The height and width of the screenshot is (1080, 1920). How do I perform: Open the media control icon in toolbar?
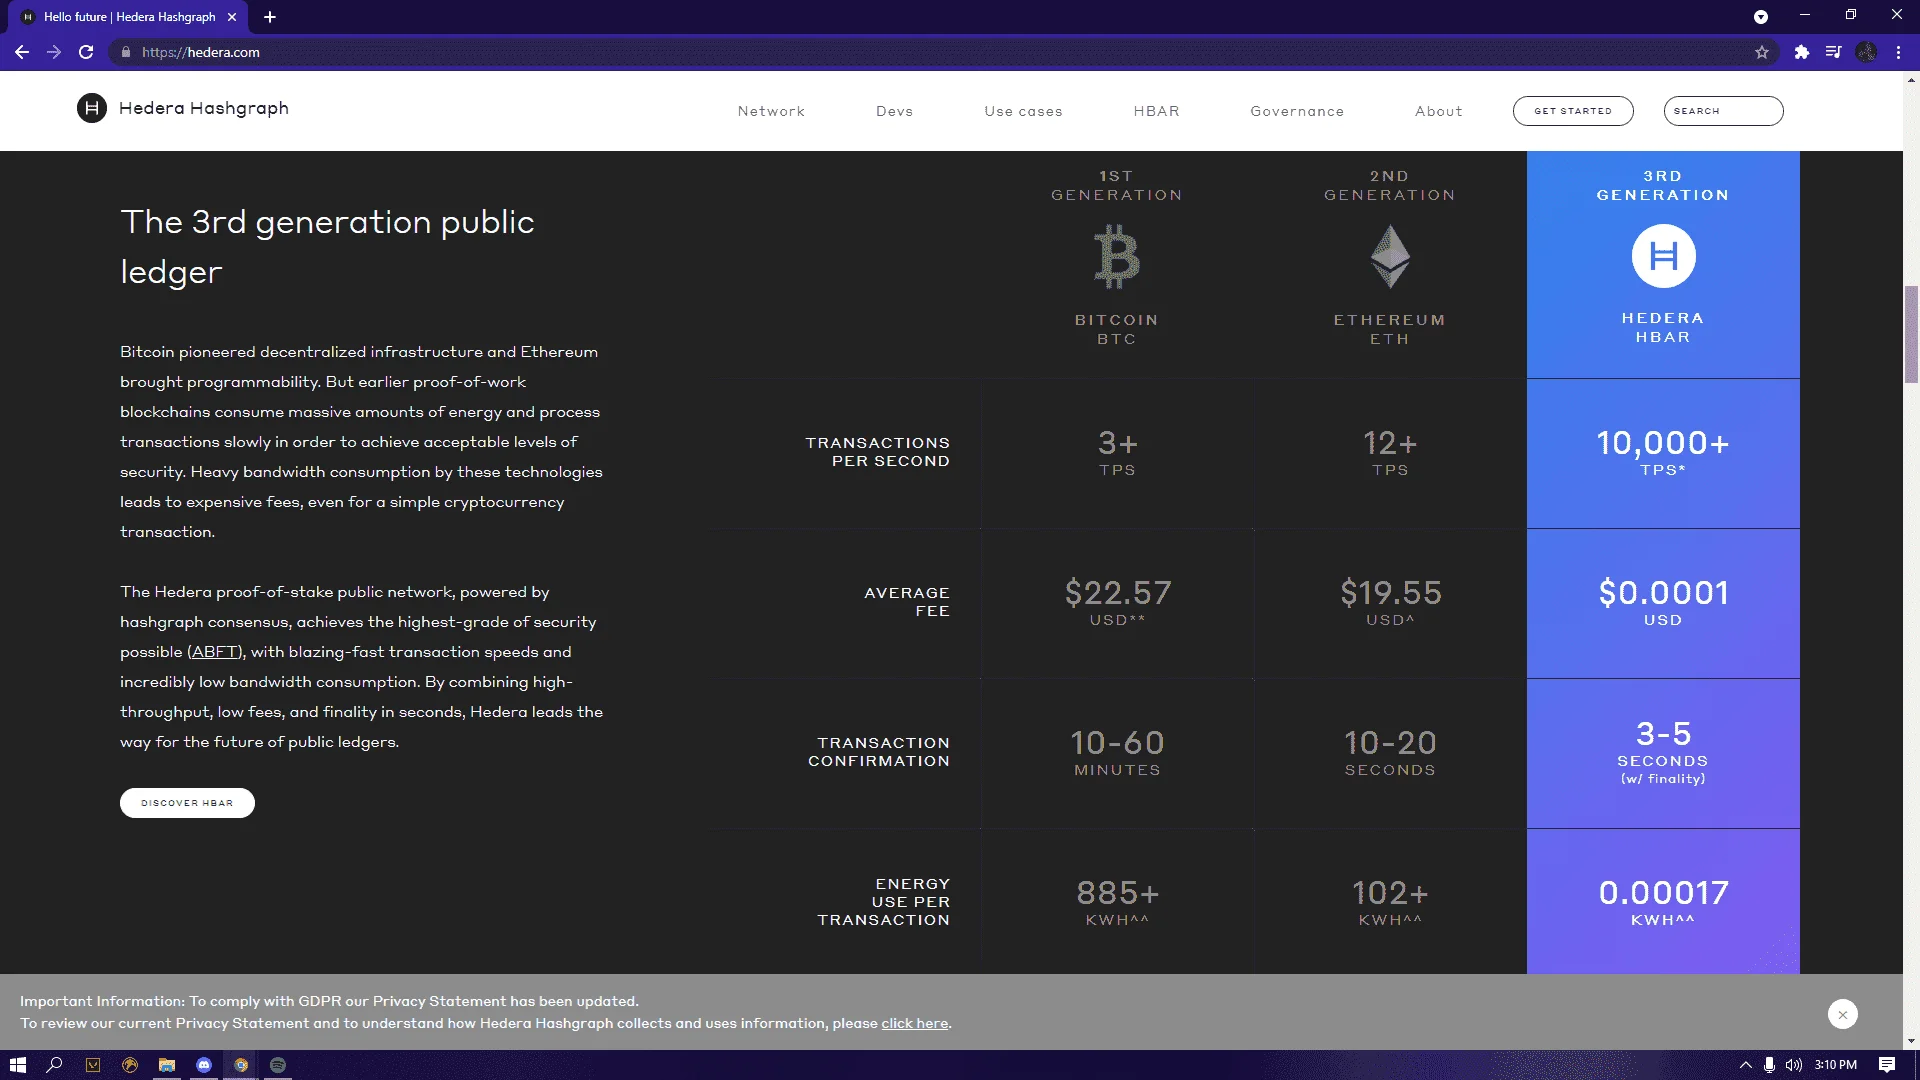pyautogui.click(x=1833, y=52)
